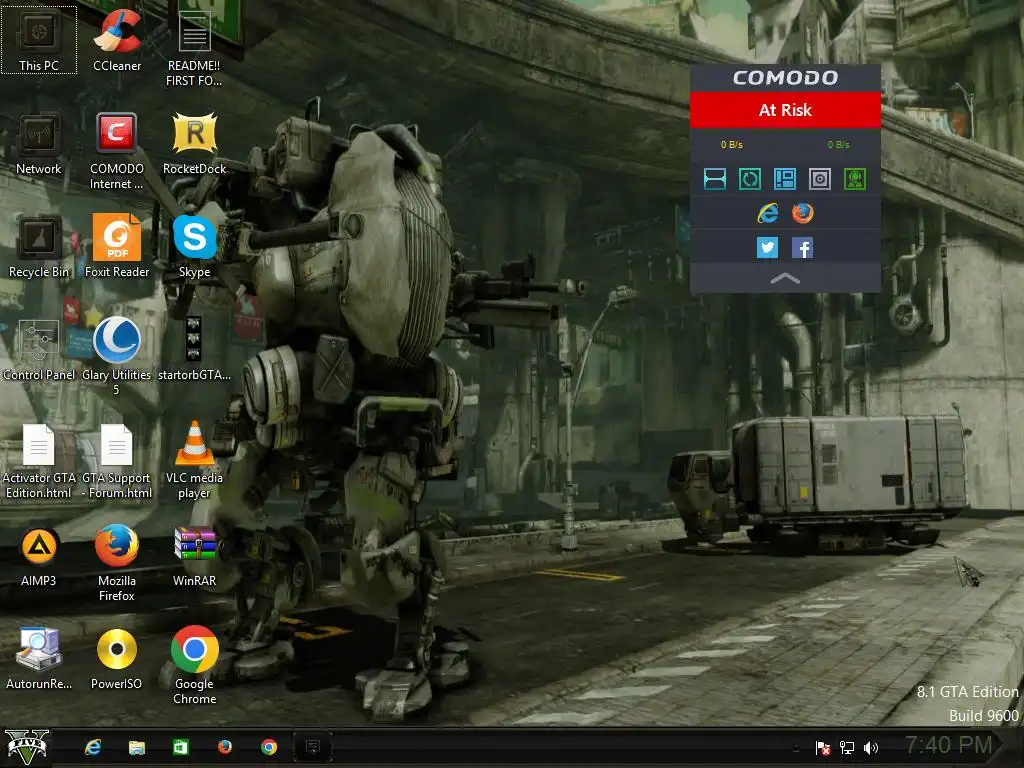Click the panel-layout icon in COMODO widget

point(784,179)
